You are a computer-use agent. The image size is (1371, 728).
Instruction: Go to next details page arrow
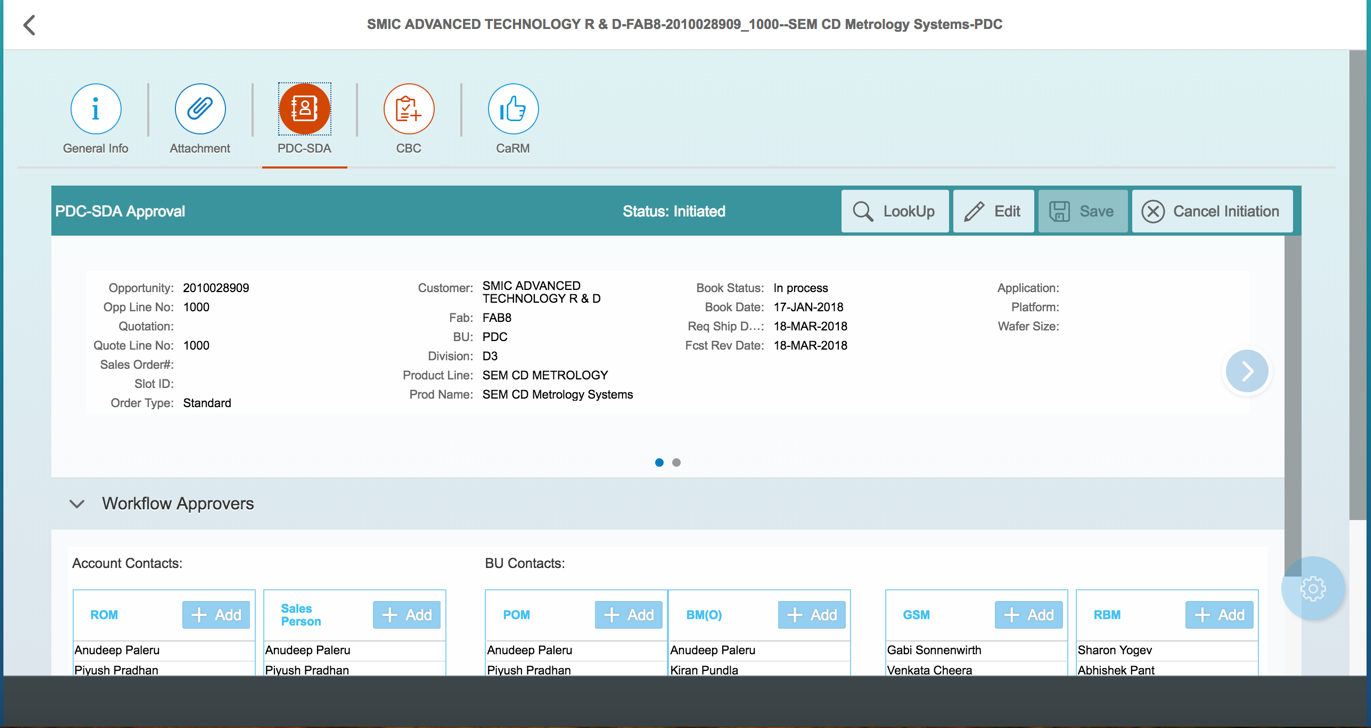point(1247,371)
